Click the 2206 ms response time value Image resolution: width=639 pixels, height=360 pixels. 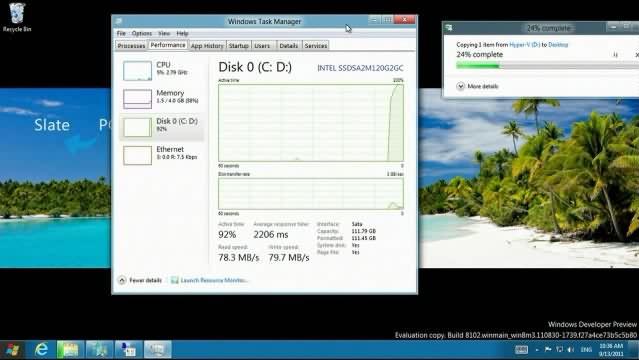click(271, 234)
